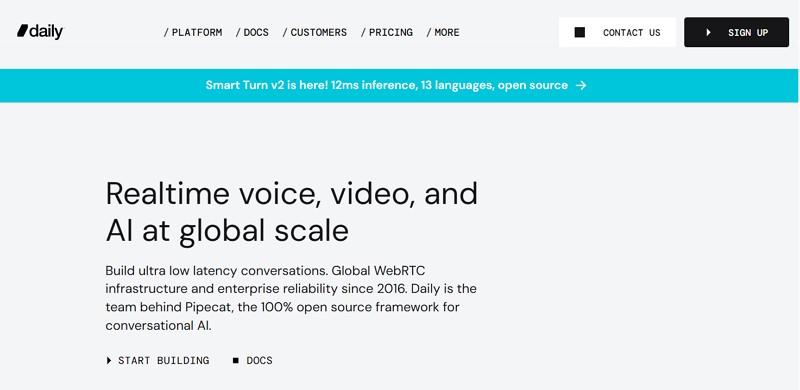Click the play triangle icon in Sign Up
The height and width of the screenshot is (390, 800).
coord(708,33)
